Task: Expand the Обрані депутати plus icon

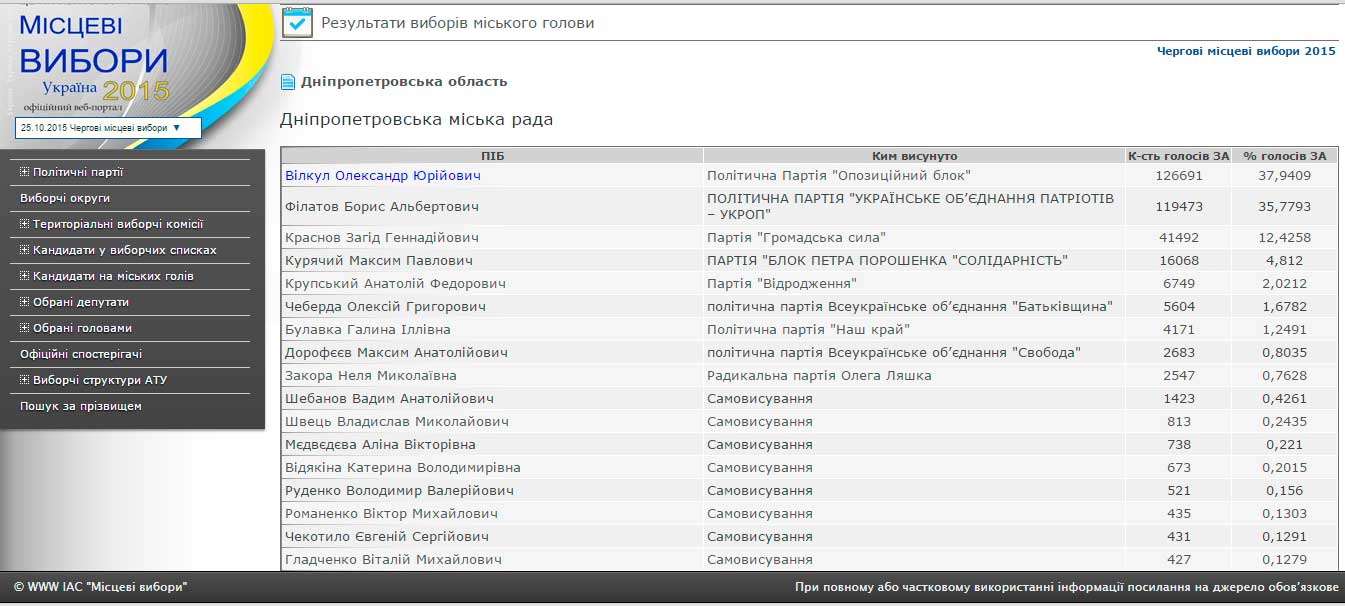Action: click(25, 302)
